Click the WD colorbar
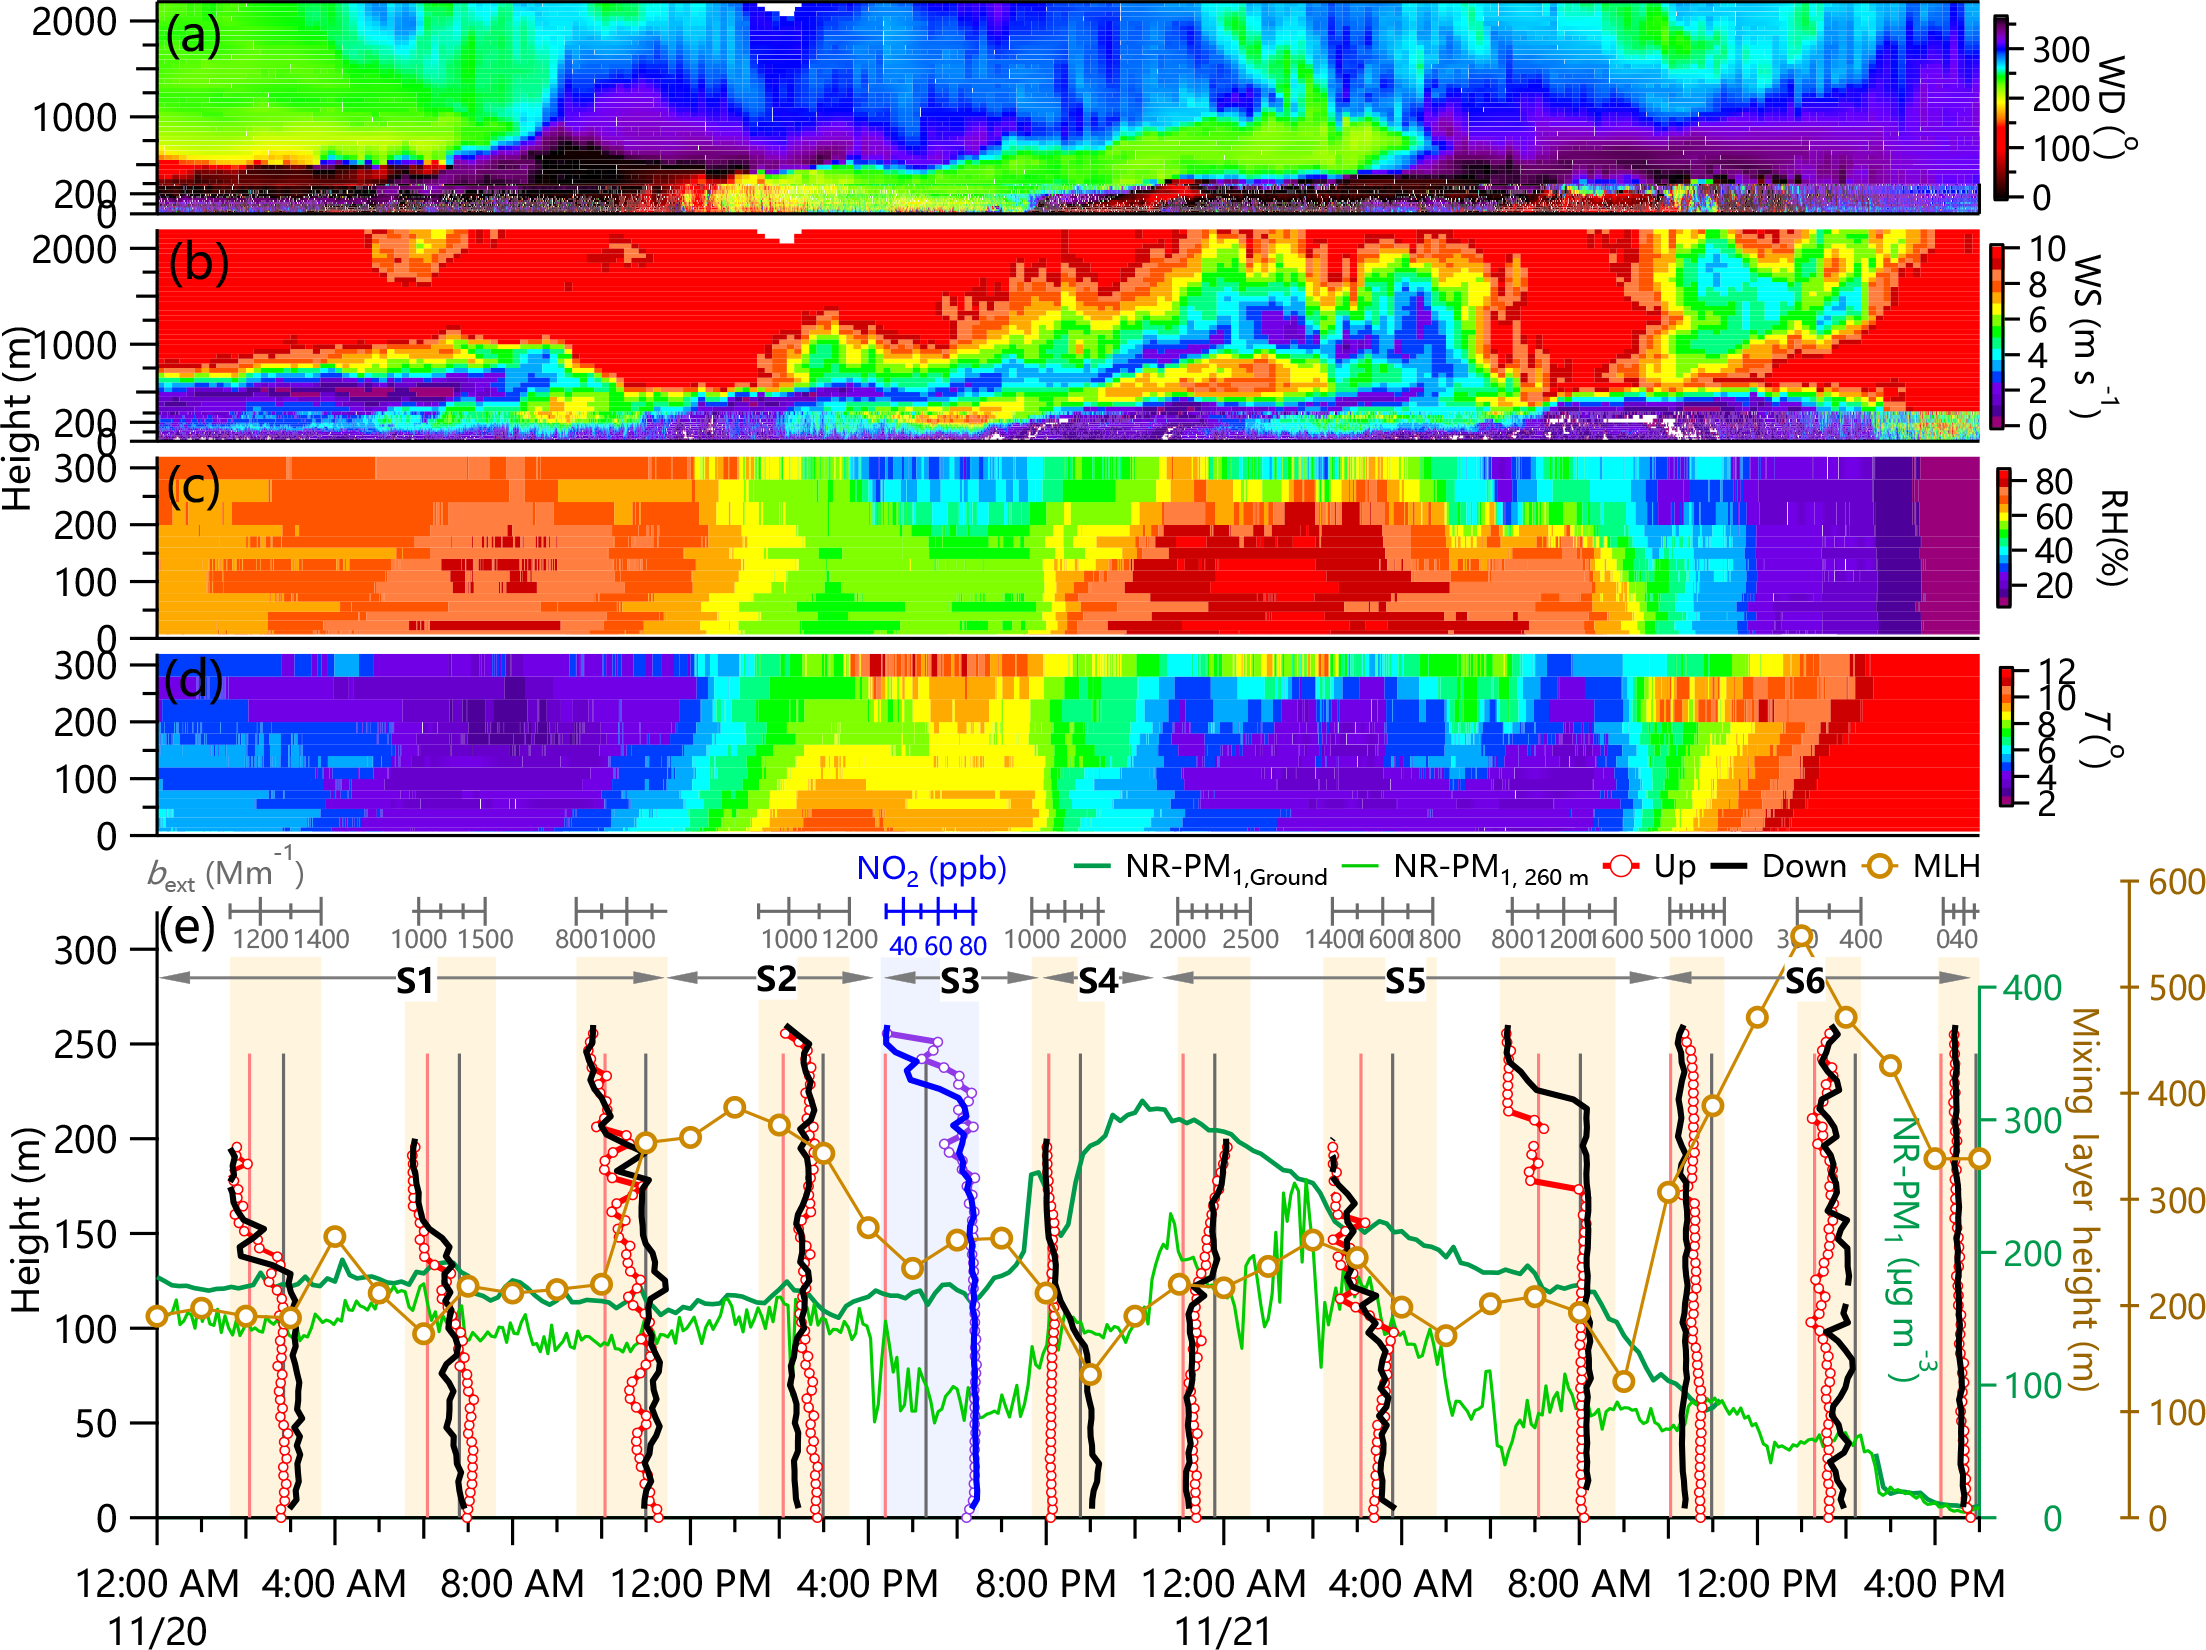Screen dimensions: 2206x1650 (x=2001, y=108)
